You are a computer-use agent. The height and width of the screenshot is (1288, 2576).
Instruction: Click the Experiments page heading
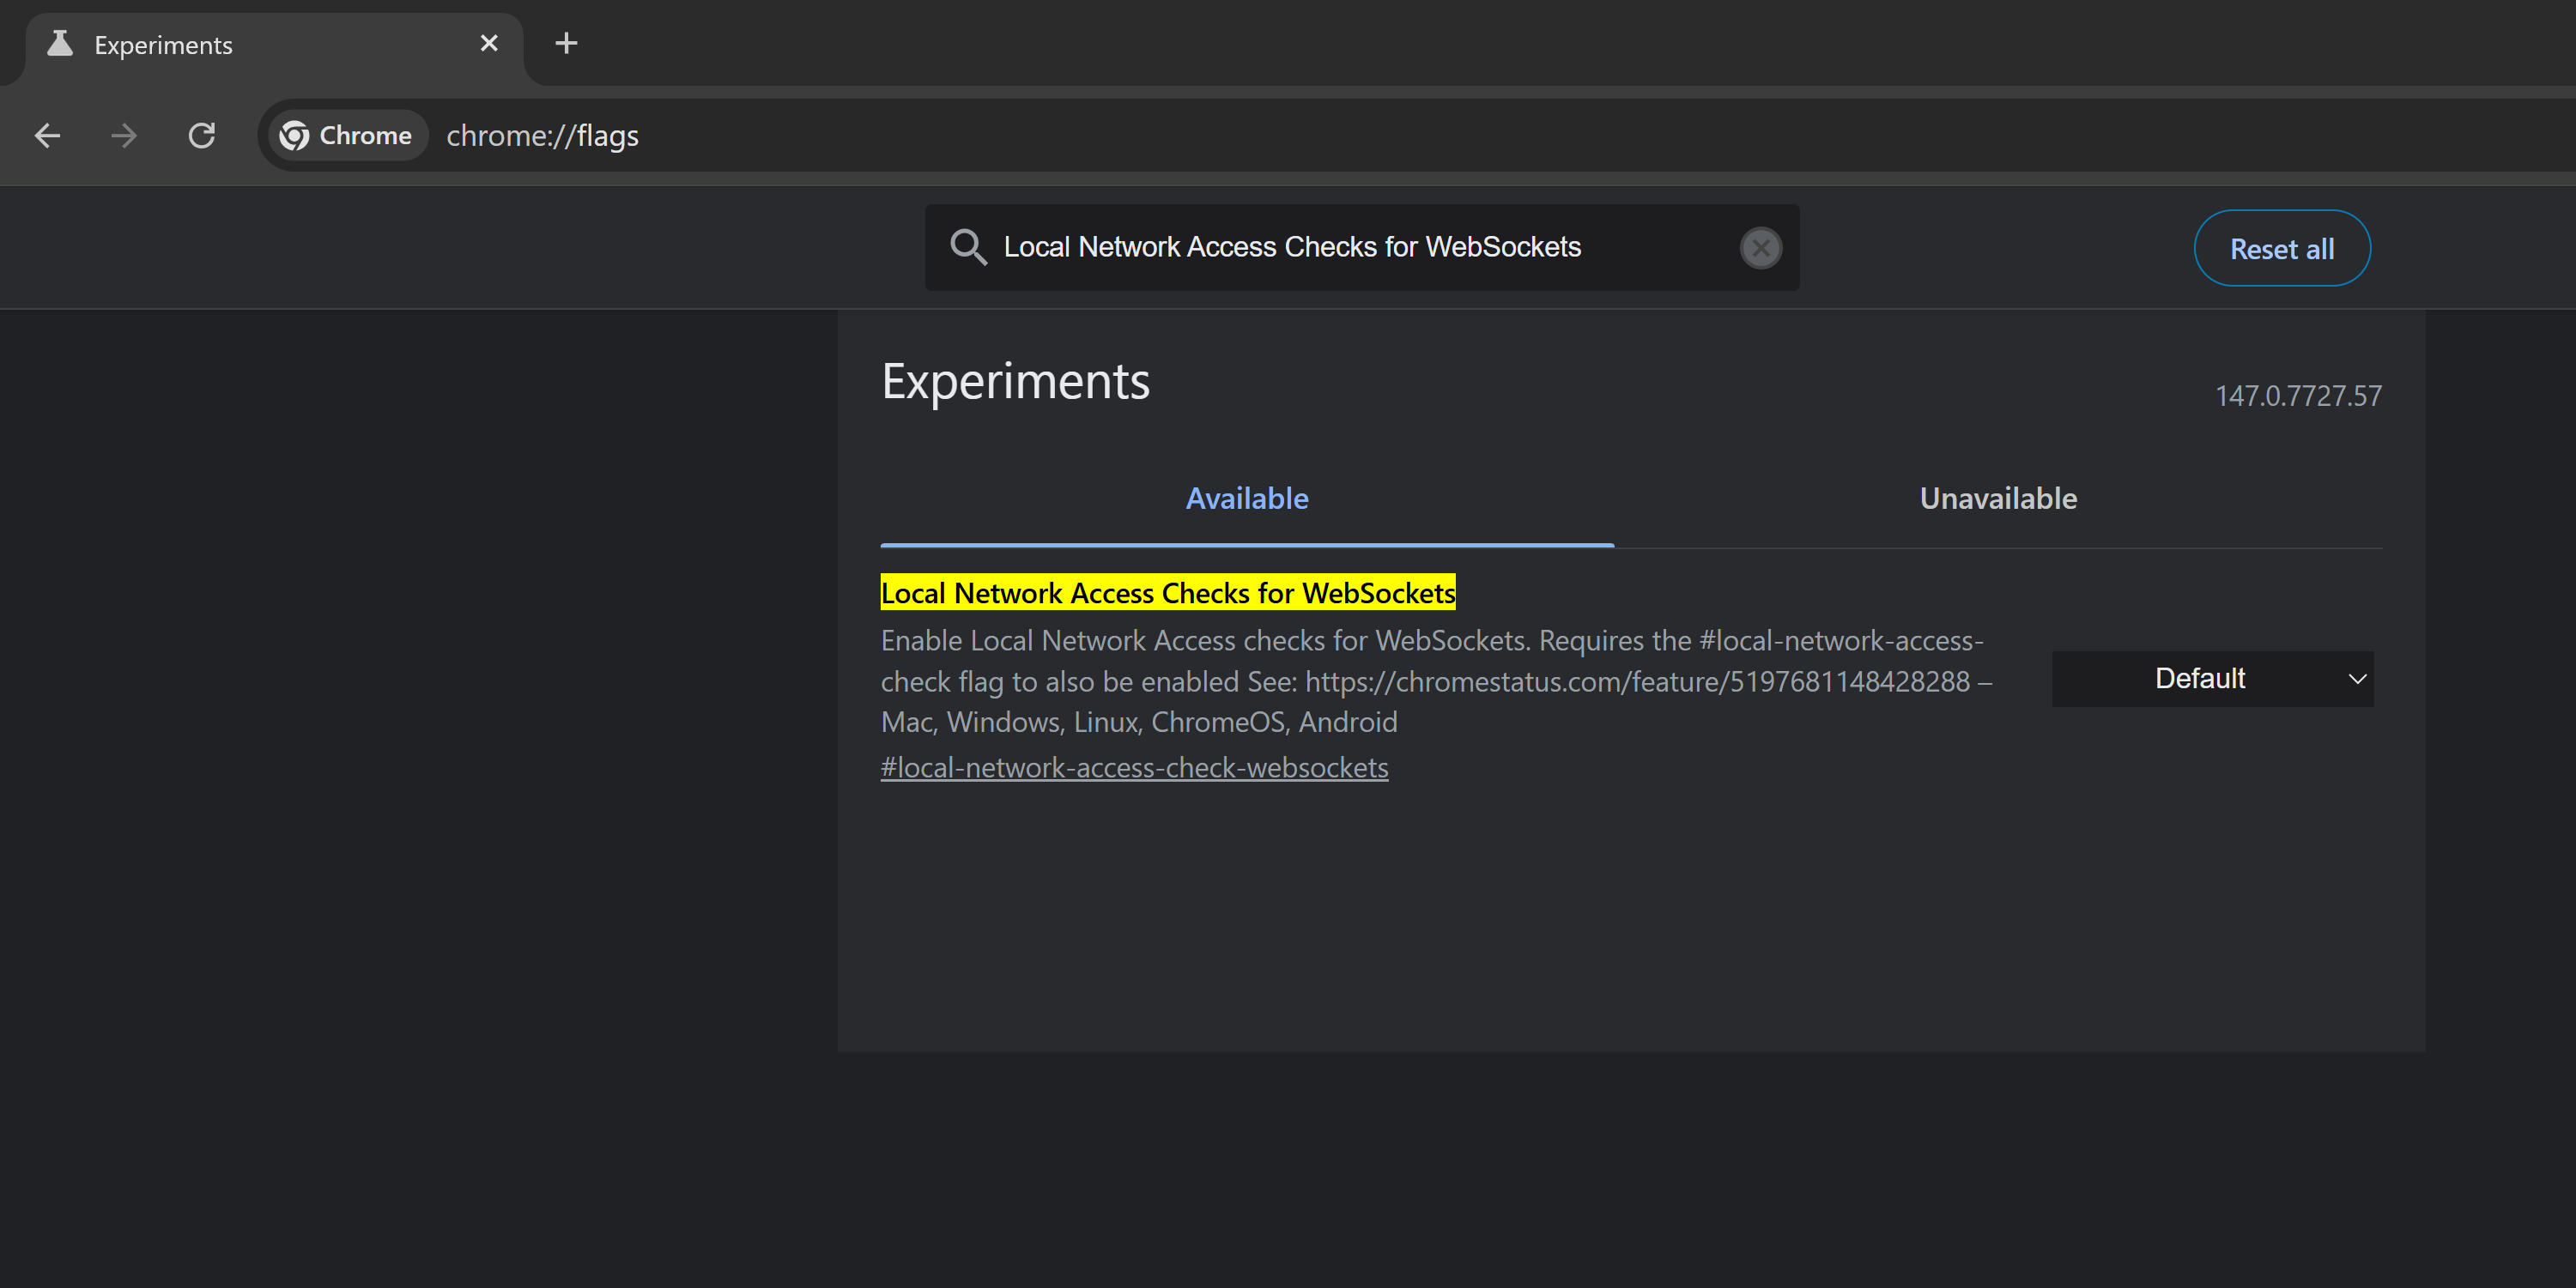(1015, 381)
